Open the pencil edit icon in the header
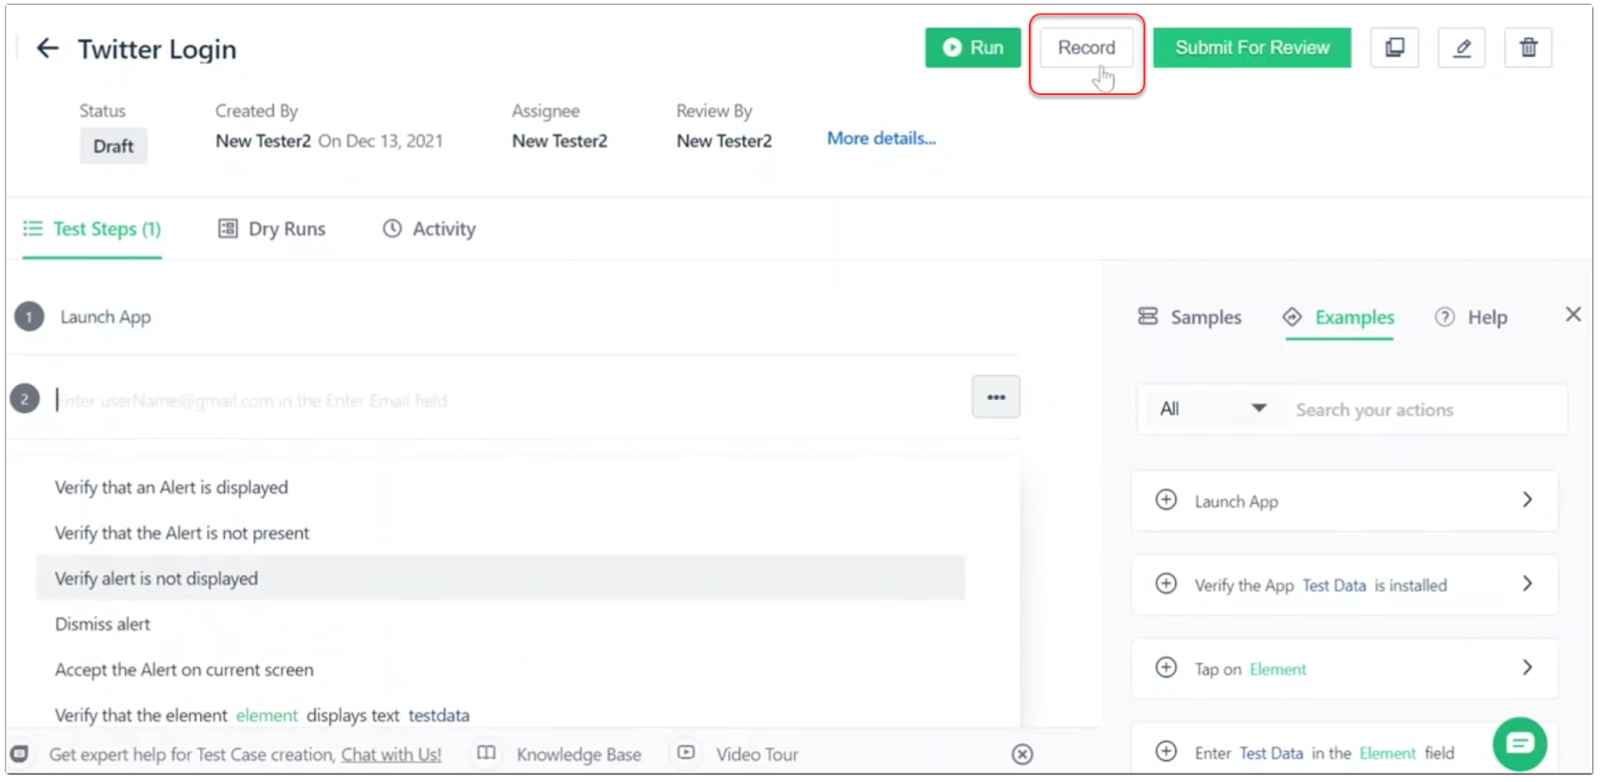Viewport: 1600px width, 782px height. point(1461,47)
